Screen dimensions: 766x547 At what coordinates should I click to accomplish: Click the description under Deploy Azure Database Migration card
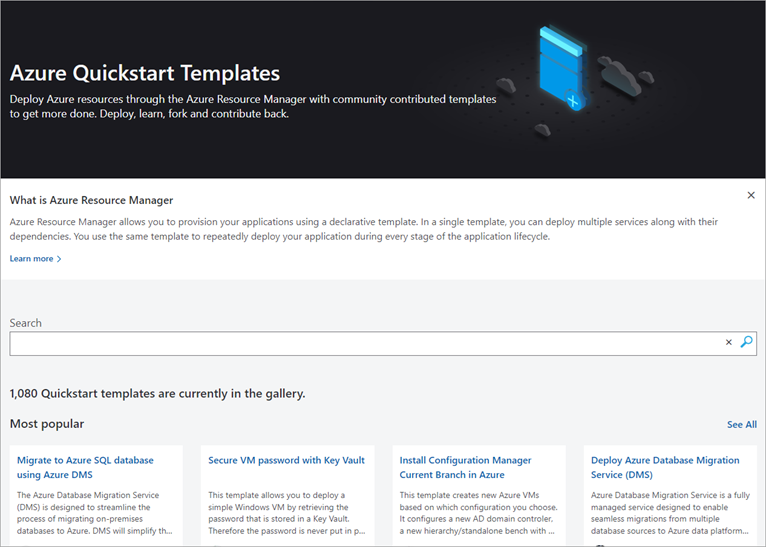tap(670, 513)
